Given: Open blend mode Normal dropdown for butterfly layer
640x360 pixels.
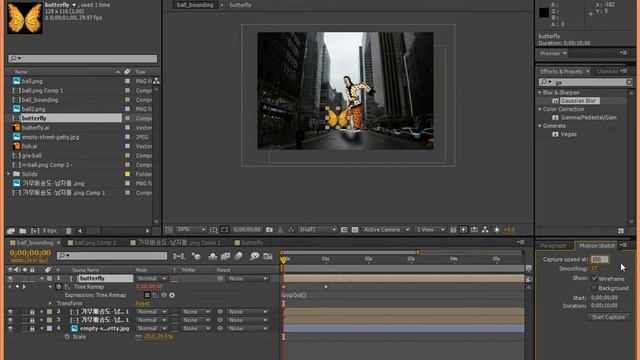Looking at the screenshot, I should coord(151,278).
